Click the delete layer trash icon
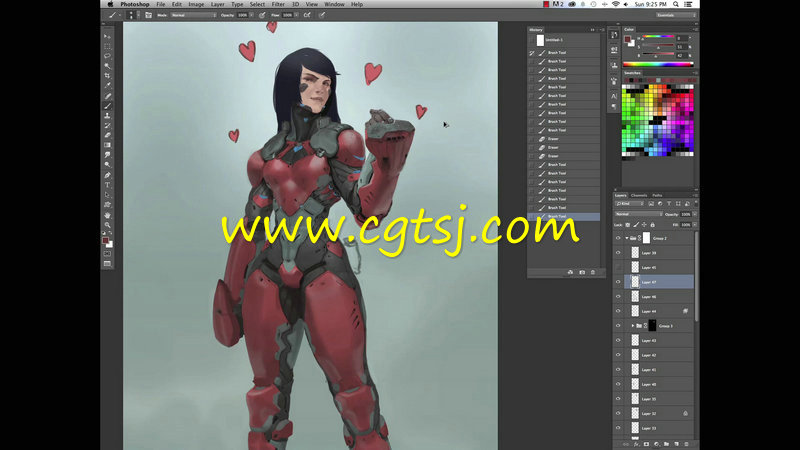The height and width of the screenshot is (450, 800). (686, 444)
